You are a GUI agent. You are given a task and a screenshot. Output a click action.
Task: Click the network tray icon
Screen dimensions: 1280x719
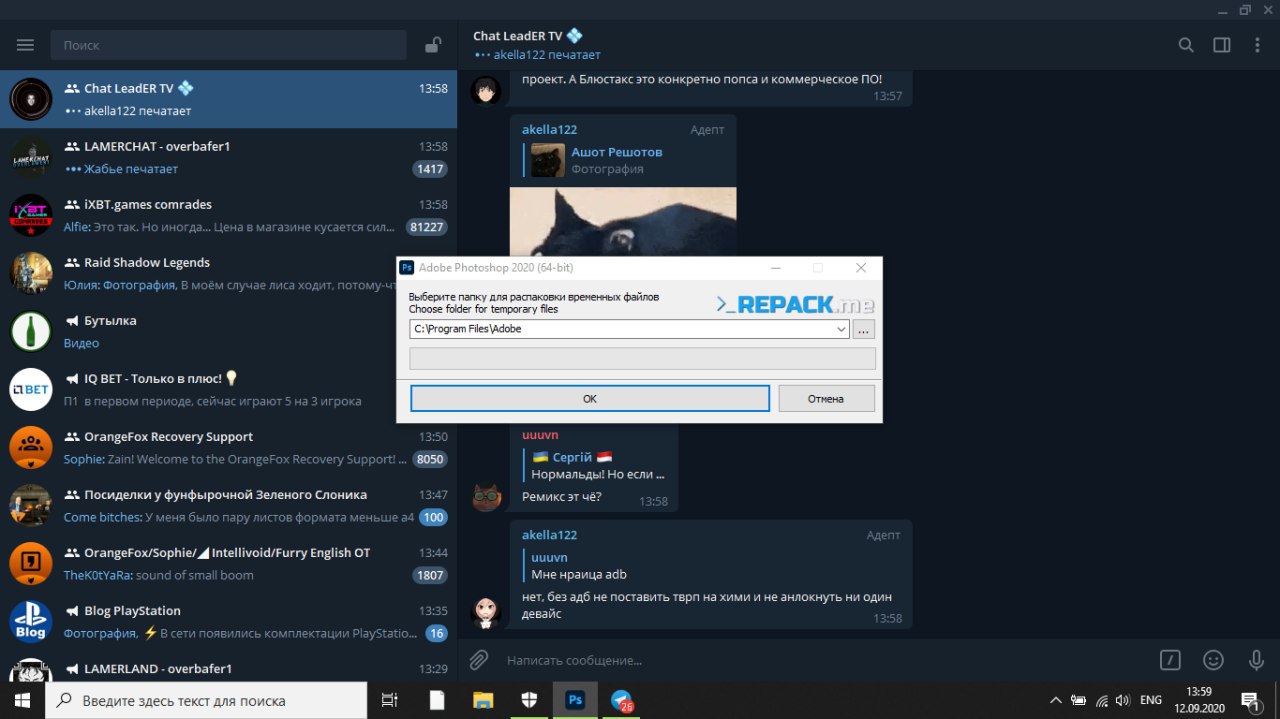(x=1101, y=700)
